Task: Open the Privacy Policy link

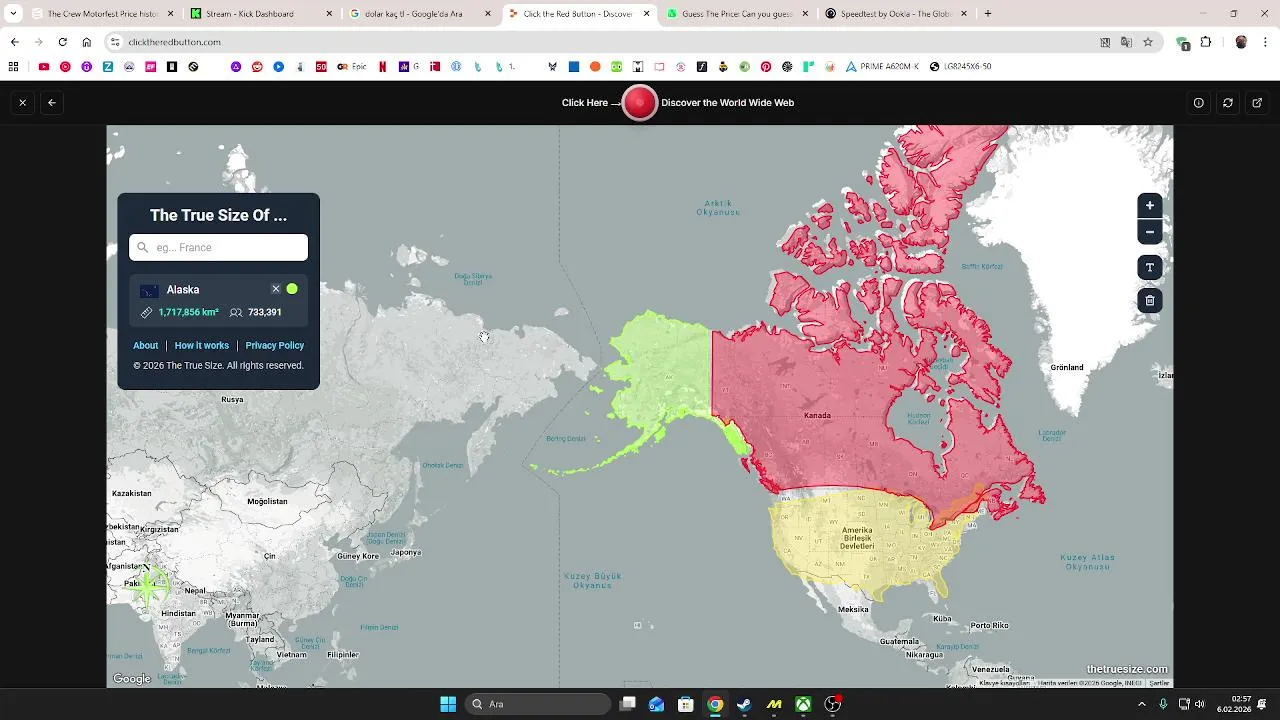Action: [275, 345]
